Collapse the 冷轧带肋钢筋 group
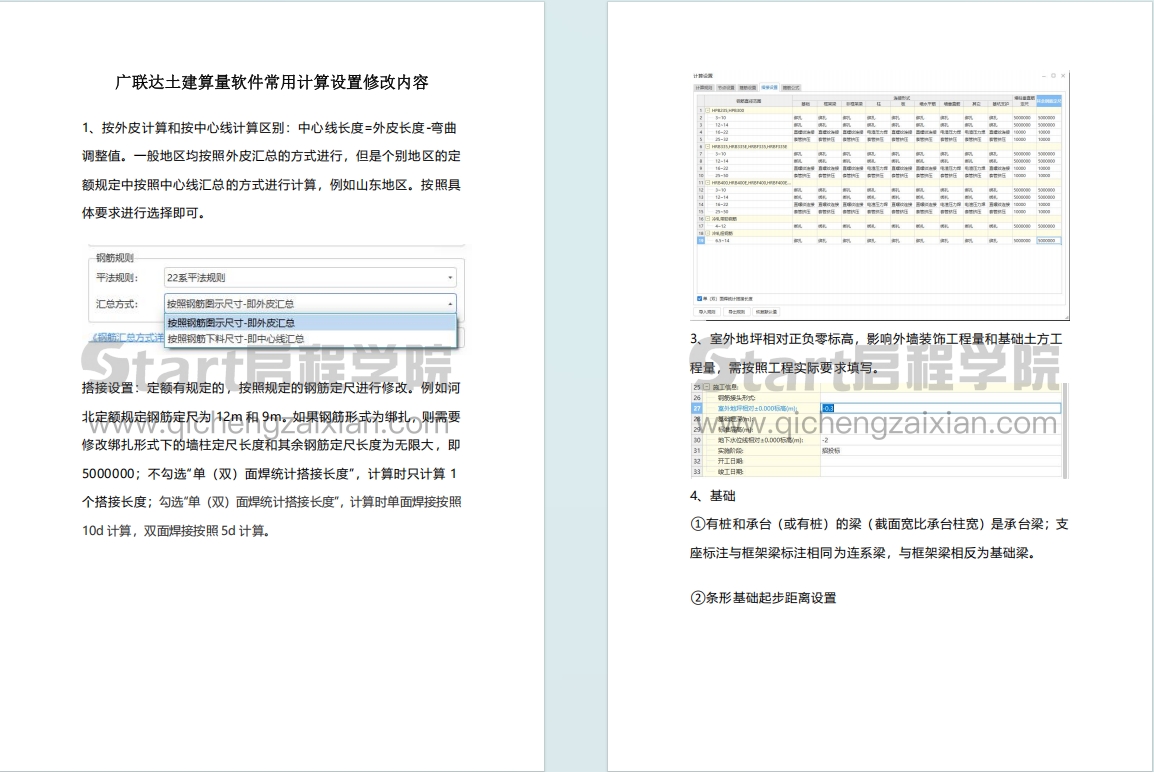 point(707,218)
